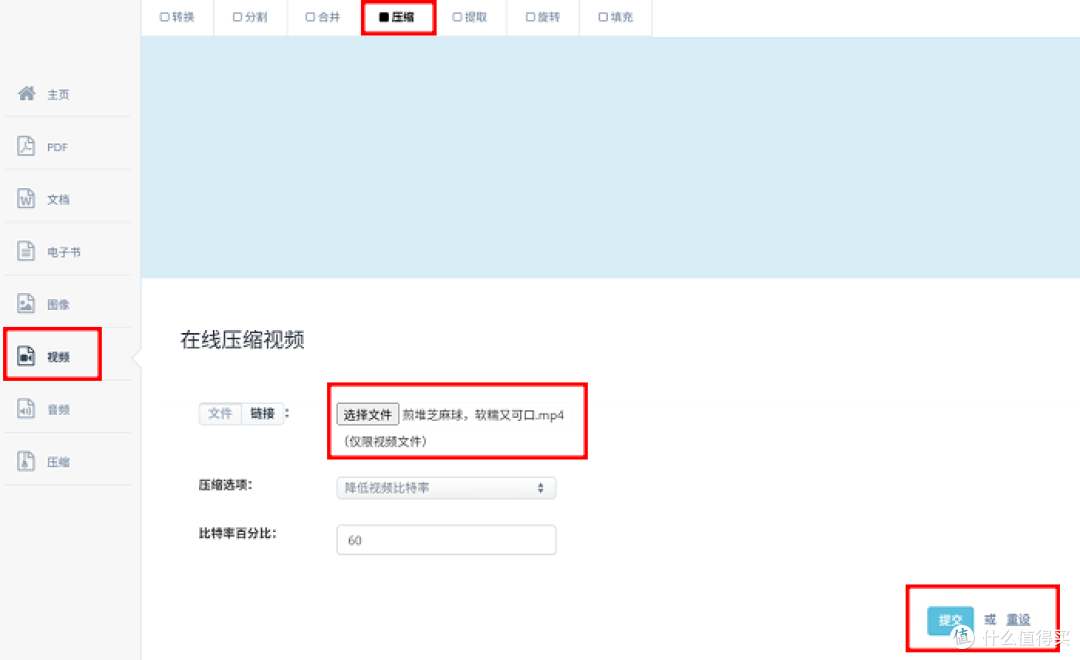Screen dimensions: 1080x660
Task: Switch to the 提取 tab
Action: coord(470,17)
